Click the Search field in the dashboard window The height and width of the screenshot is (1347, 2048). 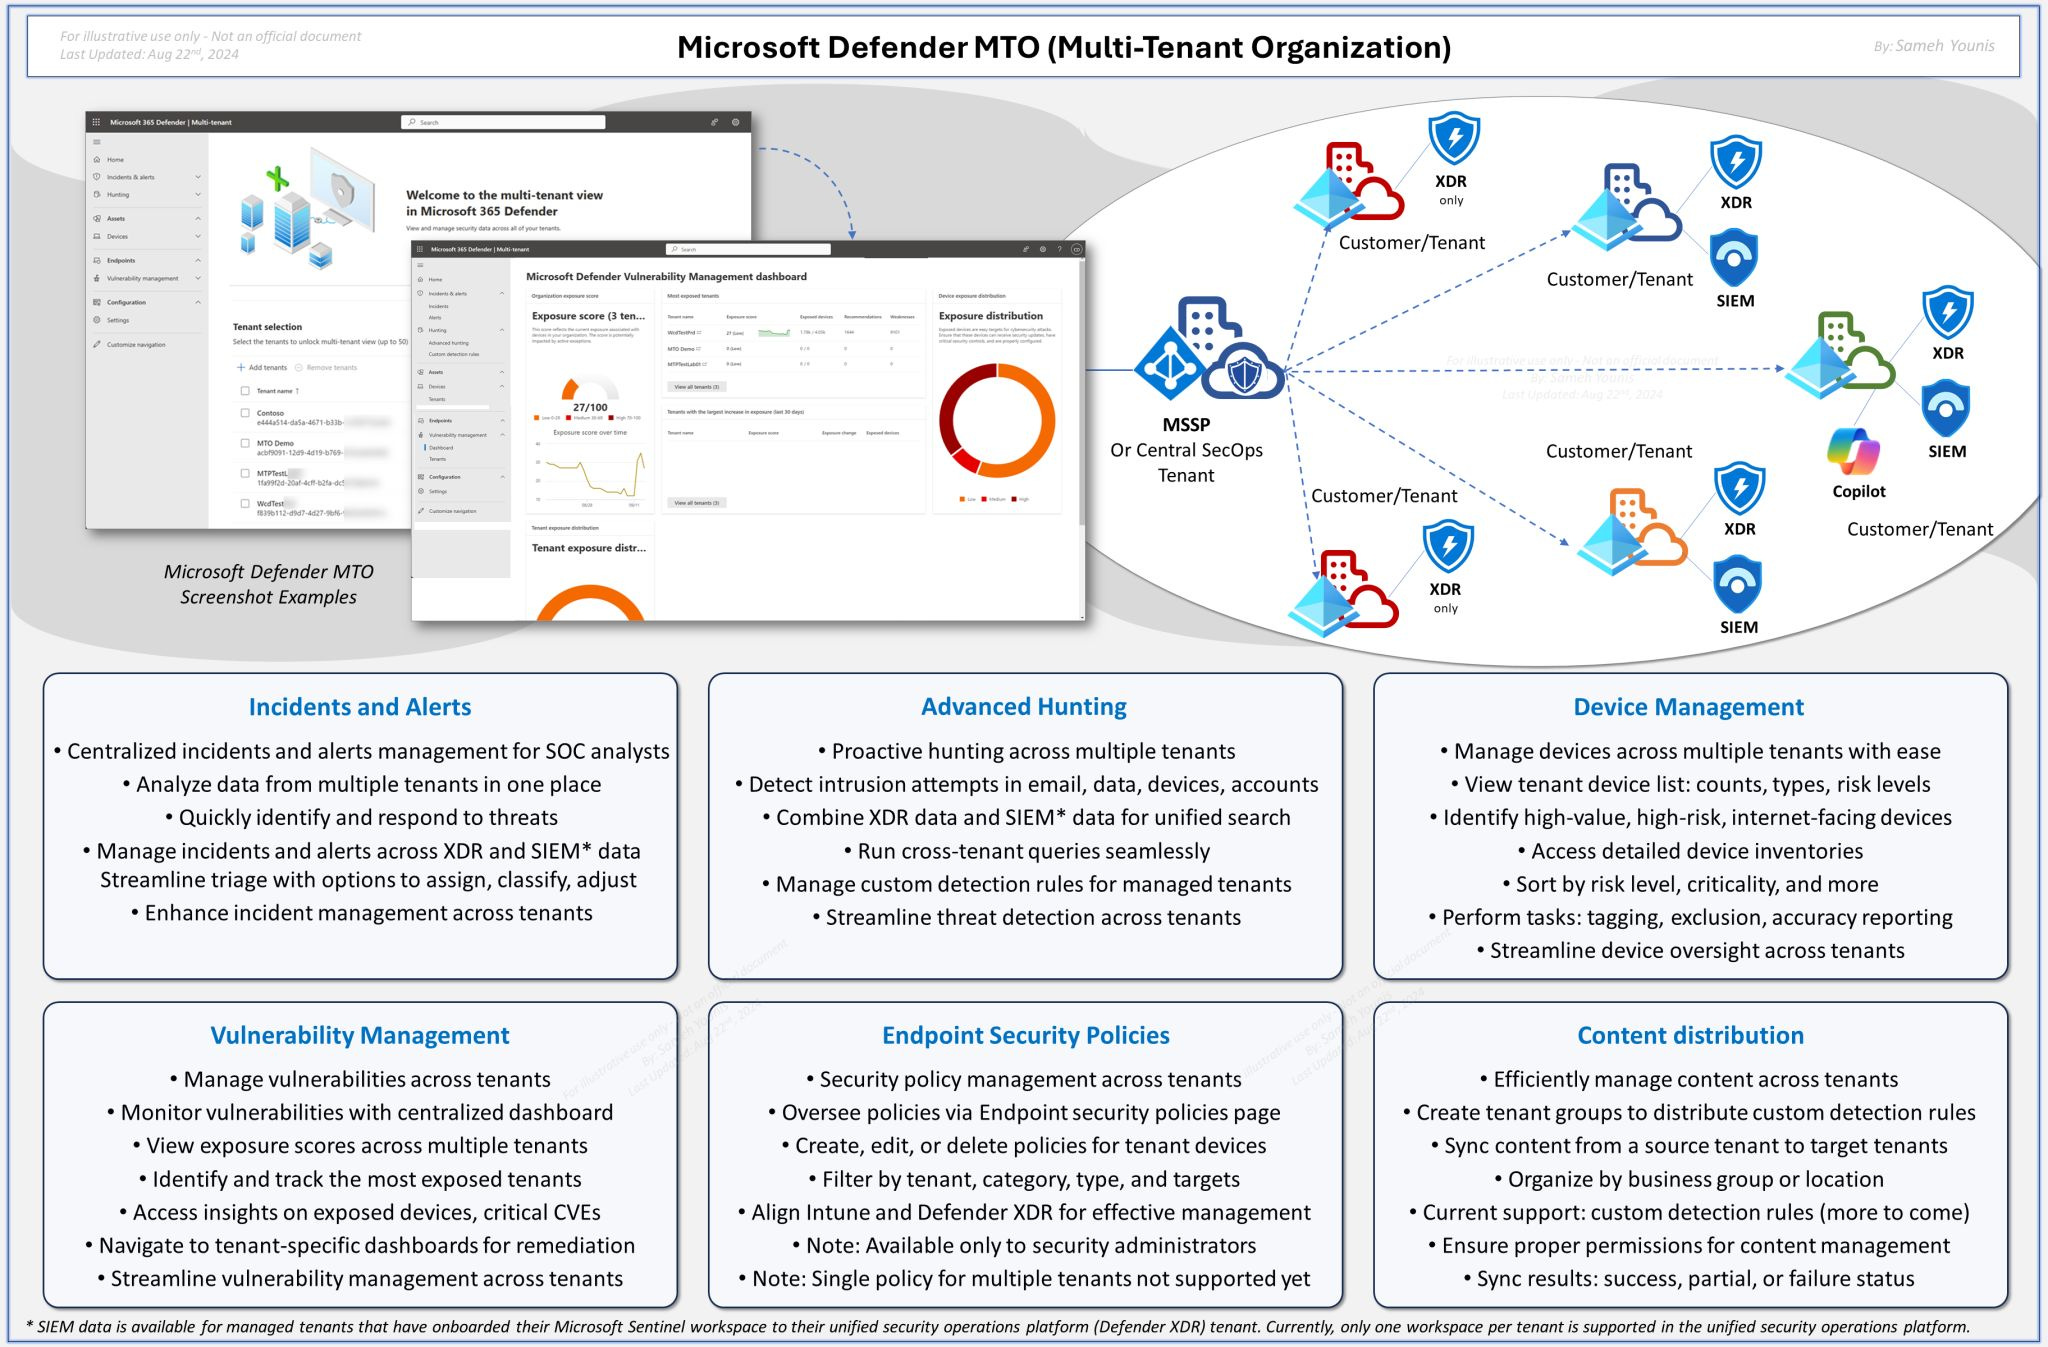(748, 249)
